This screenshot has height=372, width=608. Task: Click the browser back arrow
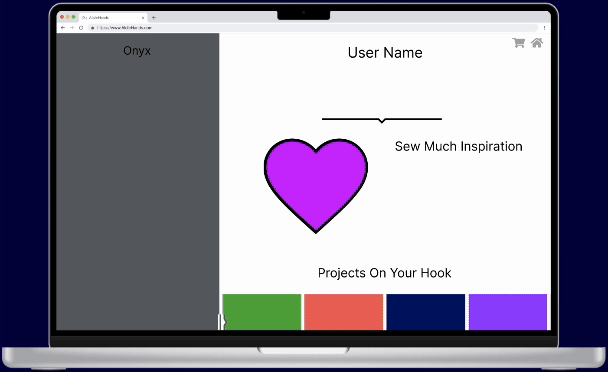63,28
